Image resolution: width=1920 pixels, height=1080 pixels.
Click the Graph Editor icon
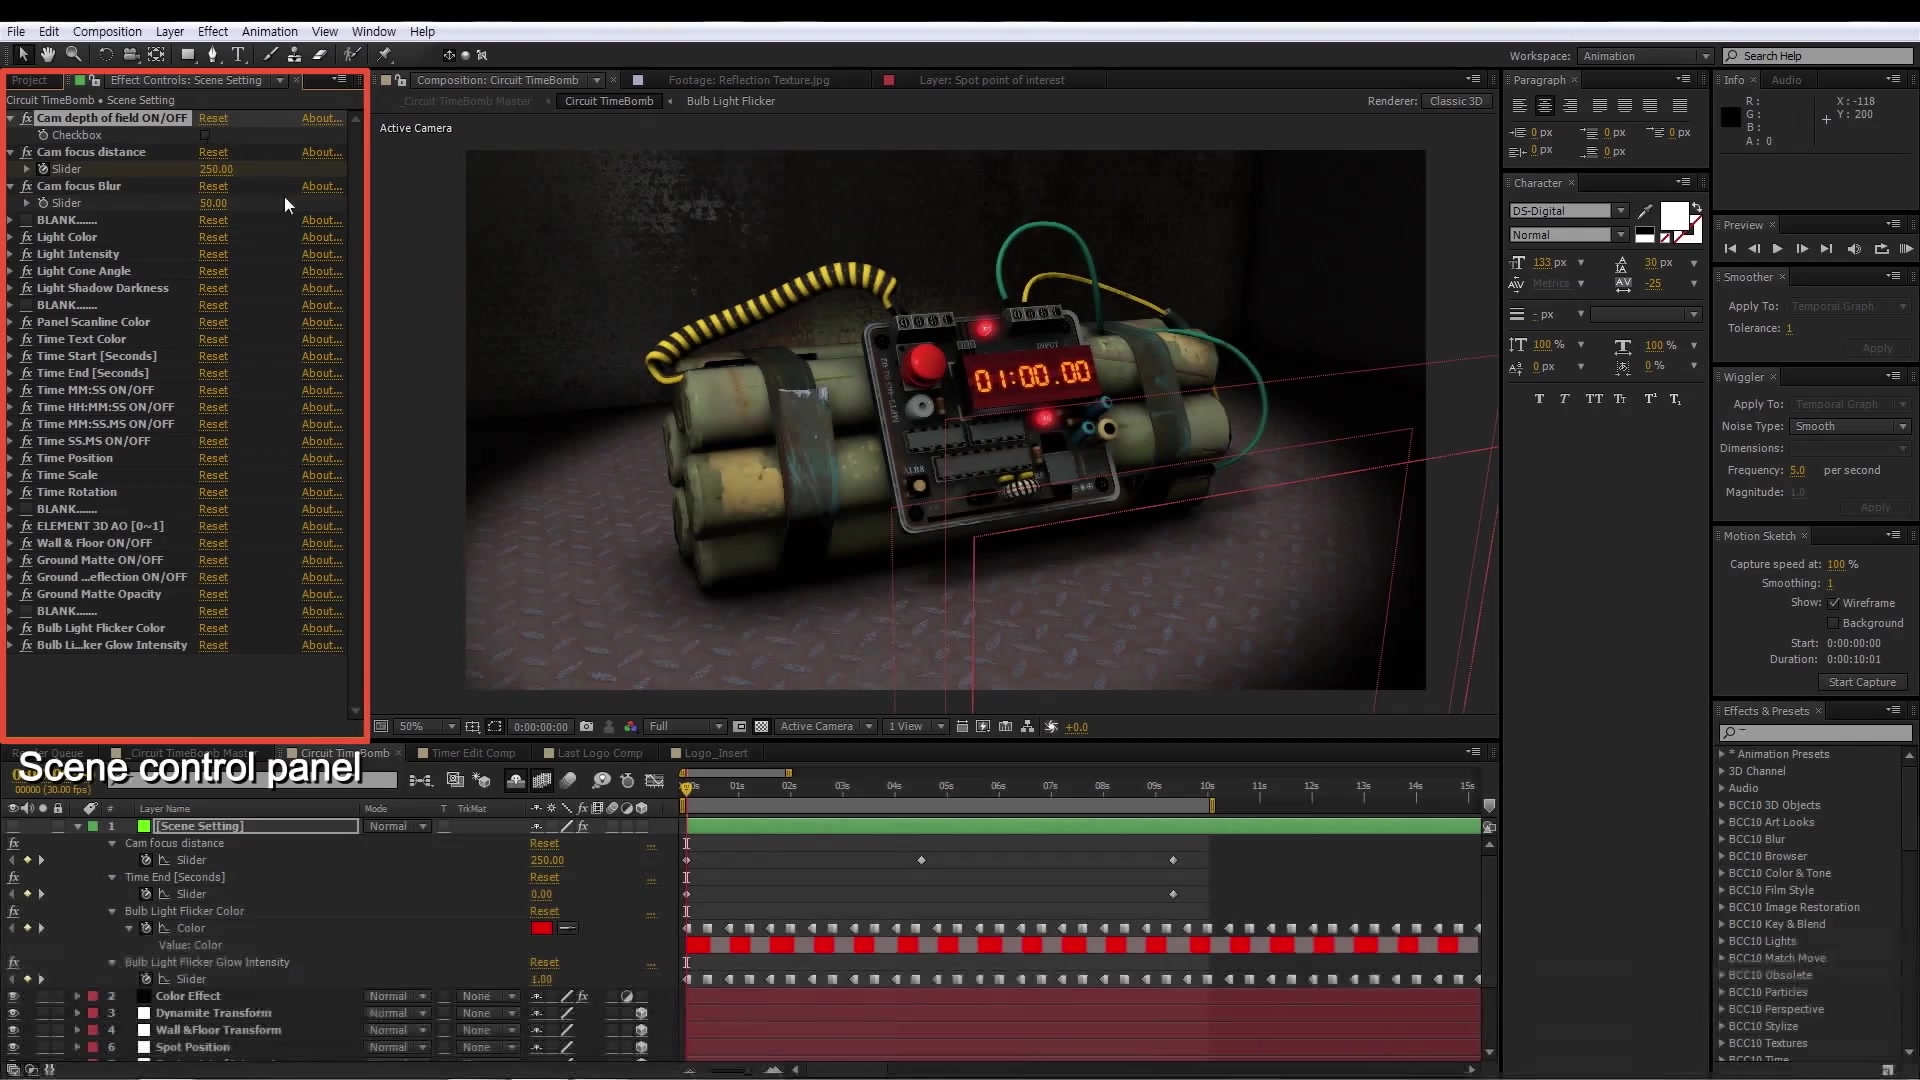click(653, 781)
